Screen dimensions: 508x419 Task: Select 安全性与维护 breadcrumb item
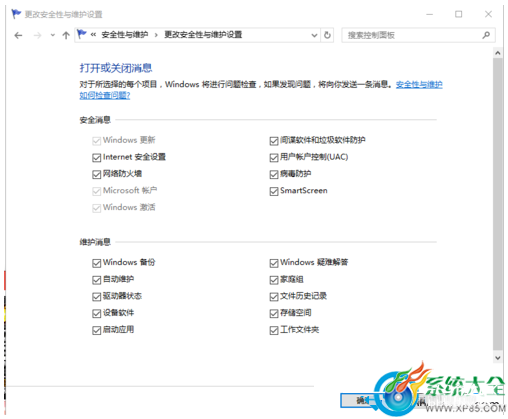pos(125,35)
